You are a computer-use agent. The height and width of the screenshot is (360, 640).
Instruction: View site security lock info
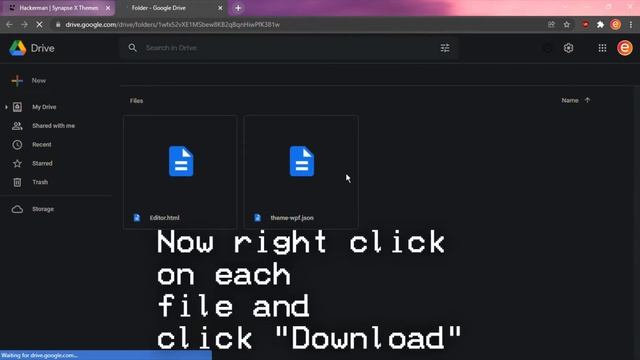[58, 24]
